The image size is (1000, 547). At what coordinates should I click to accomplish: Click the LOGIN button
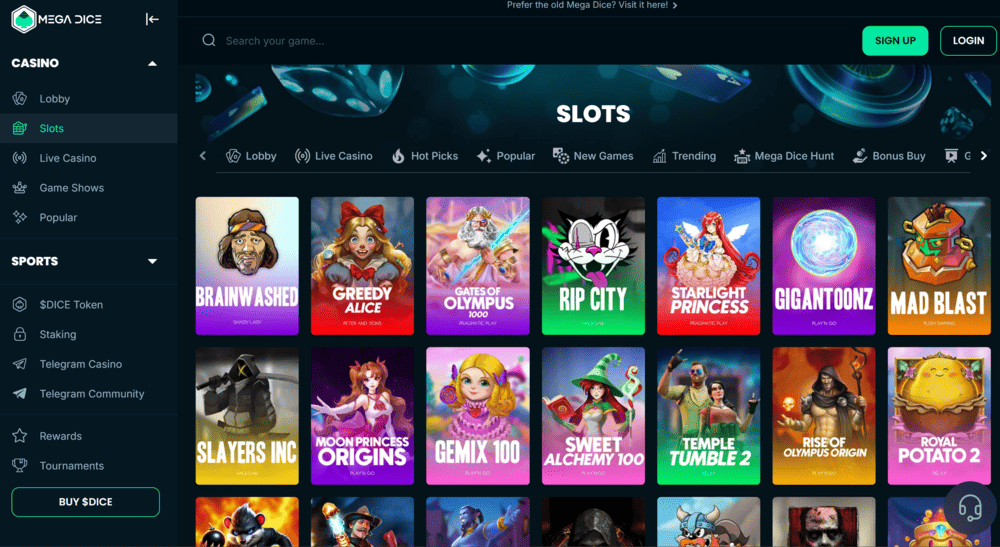click(x=968, y=41)
